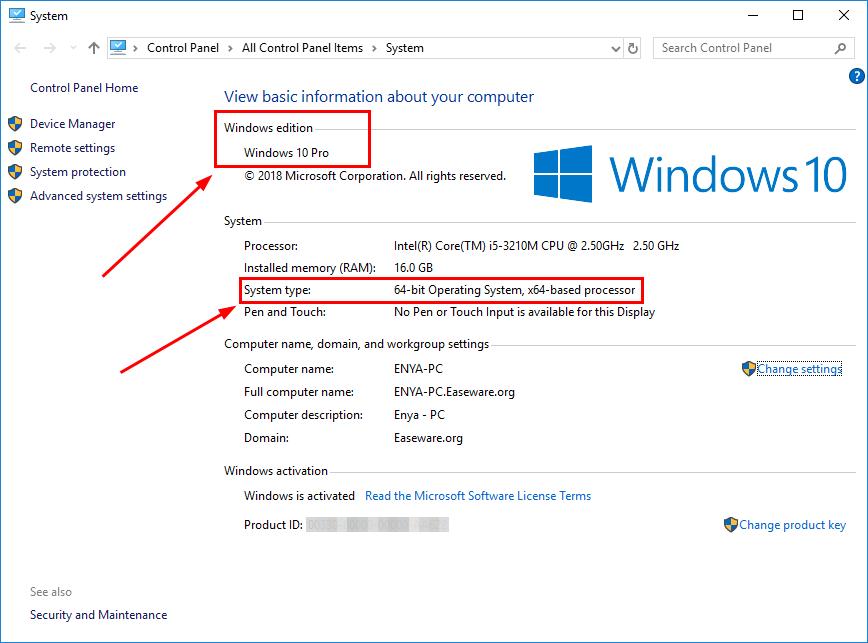Click the Forward navigation arrow
Screen dimensions: 868x643
click(47, 48)
